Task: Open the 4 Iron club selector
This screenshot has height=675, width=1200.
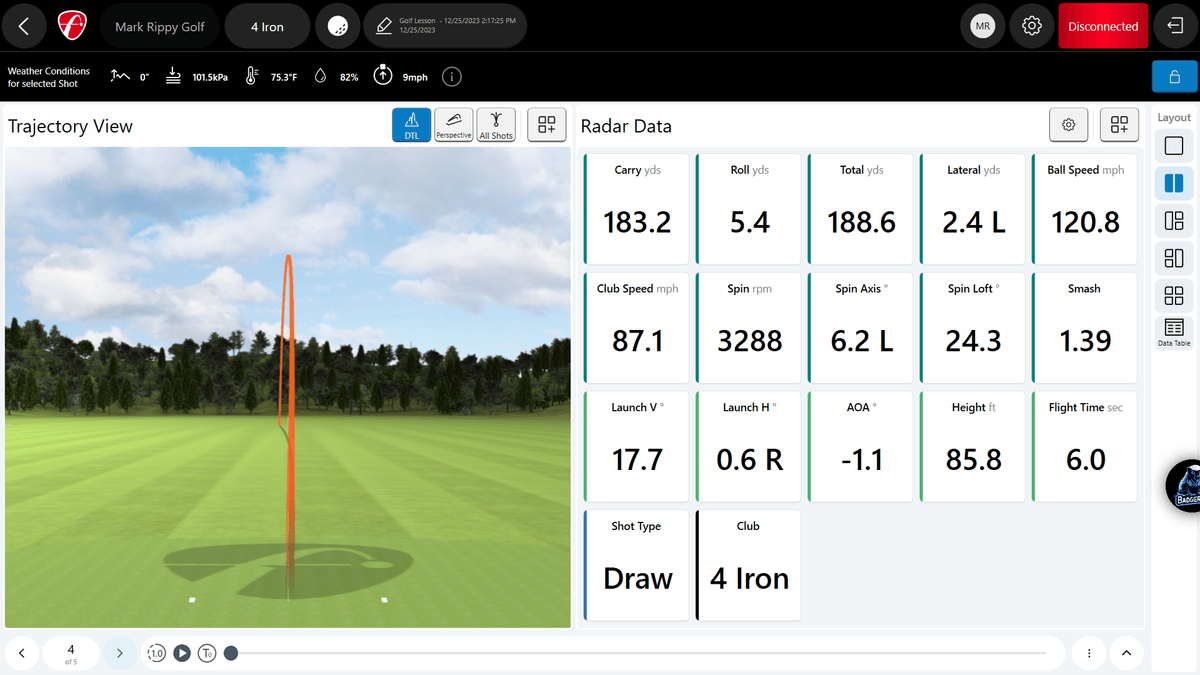Action: click(267, 27)
